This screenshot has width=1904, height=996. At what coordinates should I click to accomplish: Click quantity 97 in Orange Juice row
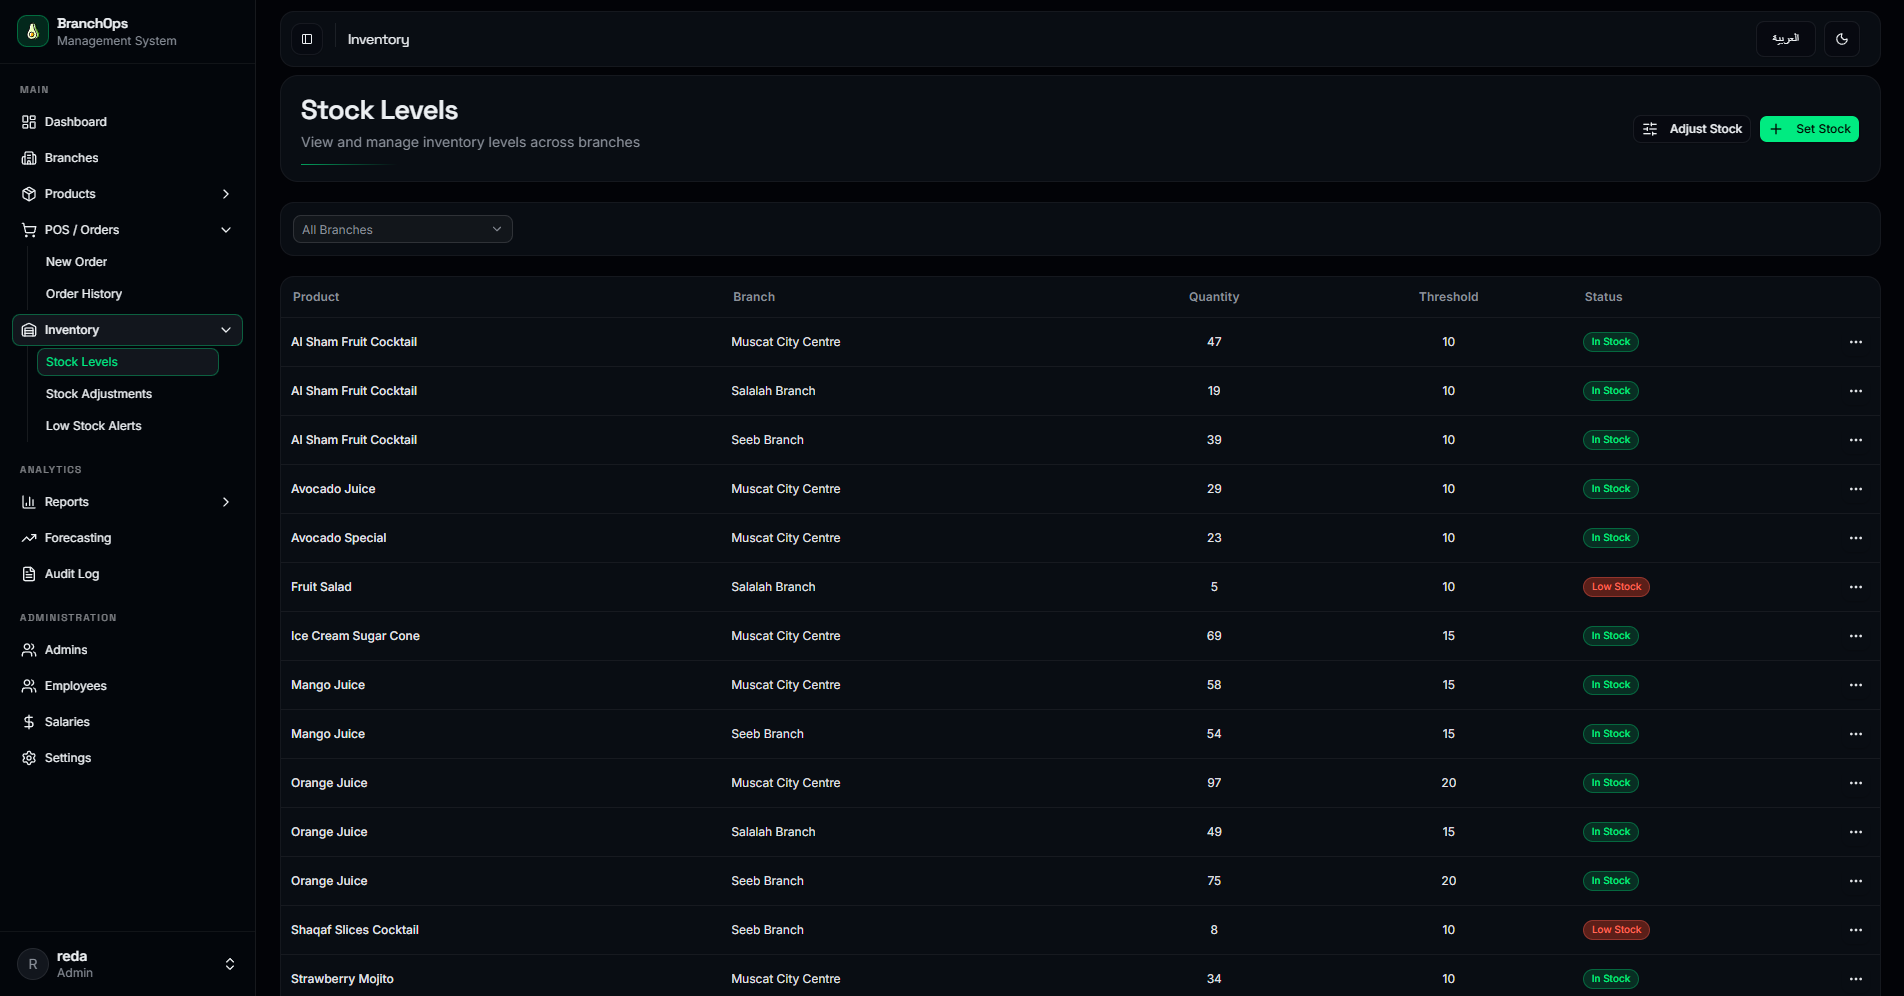coord(1214,783)
